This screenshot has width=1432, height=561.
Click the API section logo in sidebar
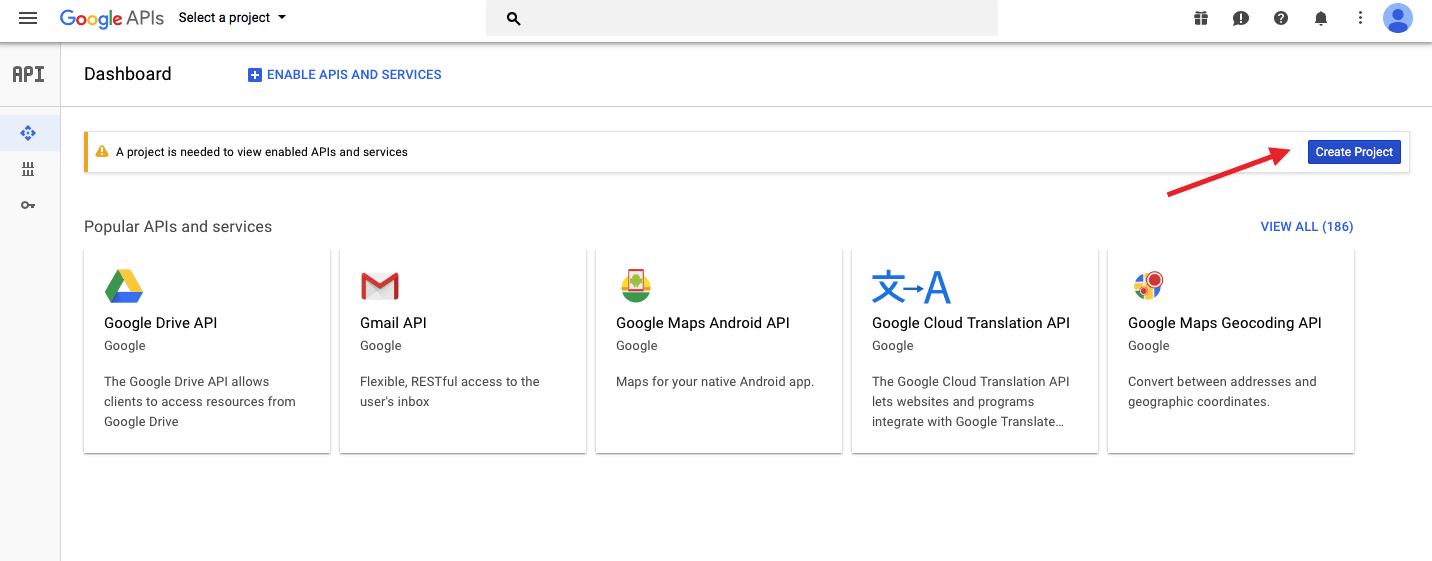click(x=28, y=74)
